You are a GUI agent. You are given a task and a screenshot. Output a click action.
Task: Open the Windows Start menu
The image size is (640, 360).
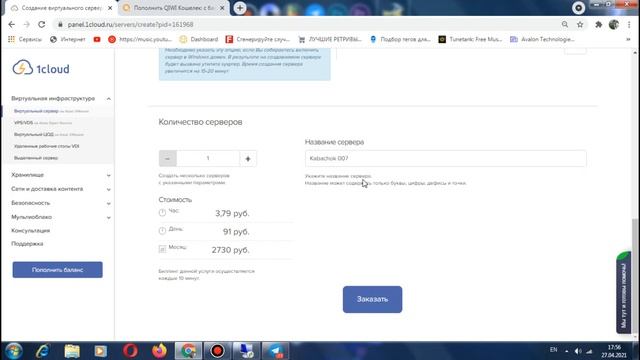13,351
